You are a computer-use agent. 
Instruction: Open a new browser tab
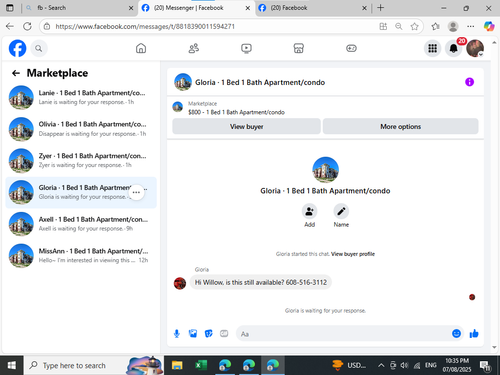coord(380,8)
